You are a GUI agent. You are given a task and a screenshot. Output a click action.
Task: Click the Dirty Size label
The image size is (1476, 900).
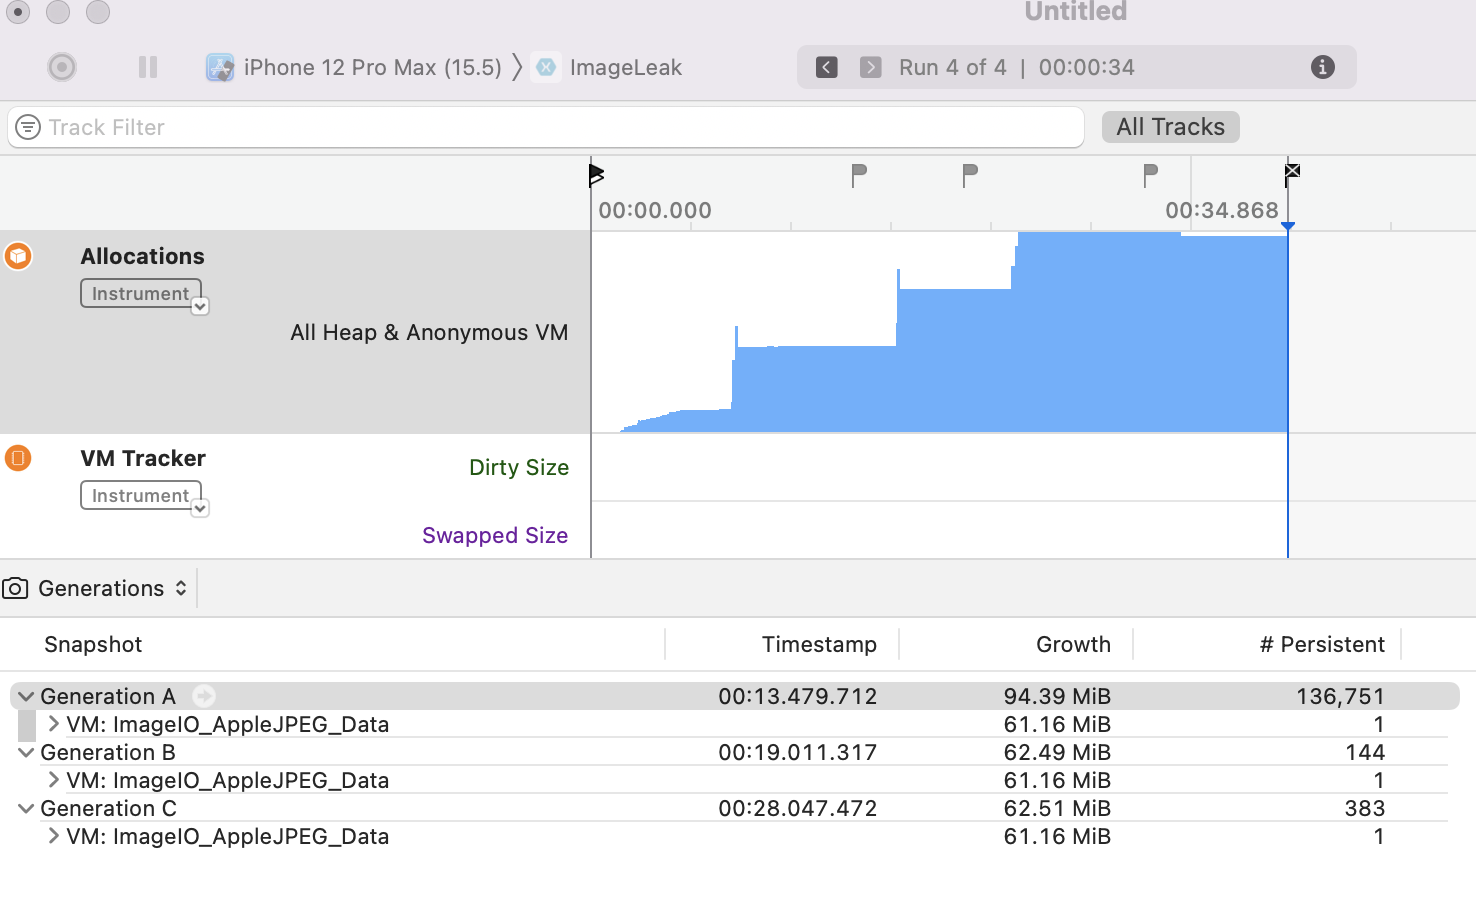(519, 467)
